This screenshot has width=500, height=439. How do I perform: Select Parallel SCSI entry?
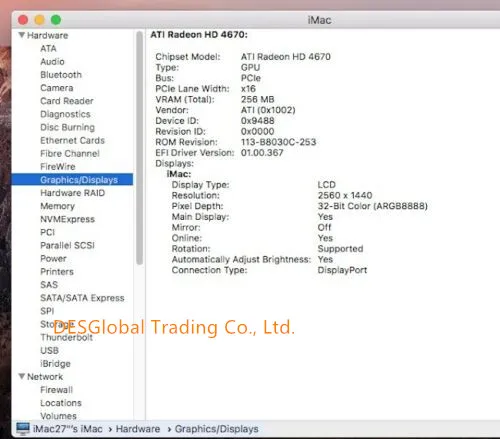(x=67, y=246)
